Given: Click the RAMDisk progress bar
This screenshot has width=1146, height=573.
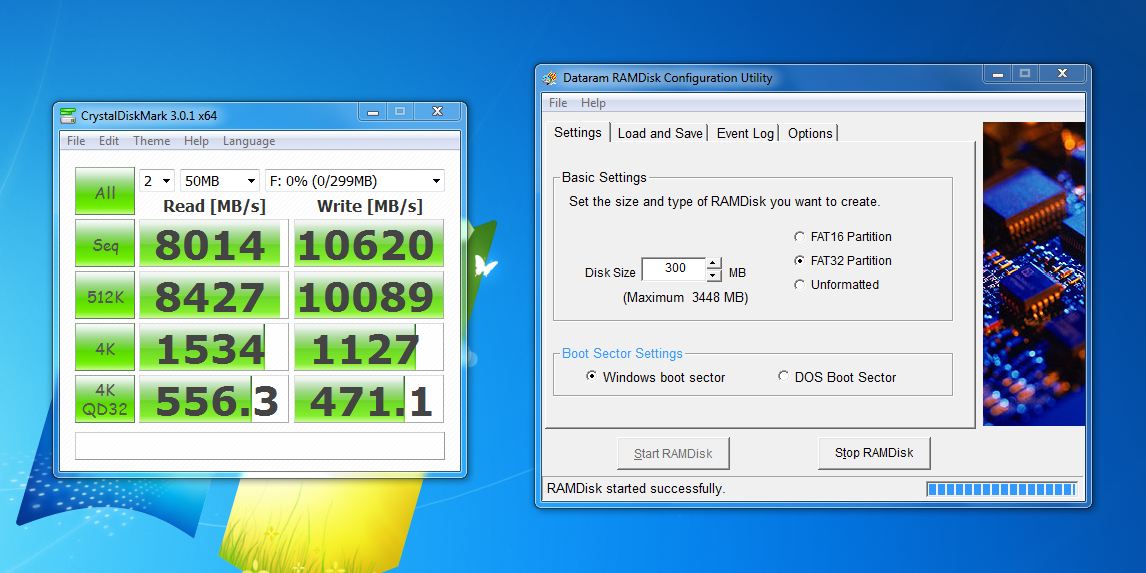Looking at the screenshot, I should click(x=1001, y=489).
